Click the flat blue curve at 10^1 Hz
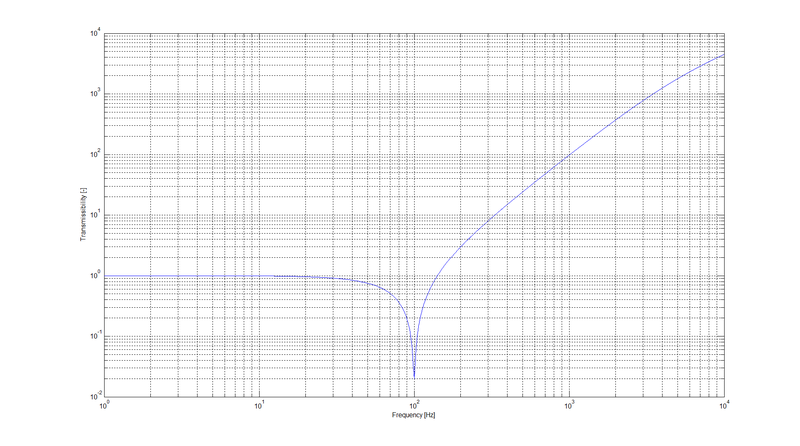Screen dimensions: 800x446 [x=259, y=275]
